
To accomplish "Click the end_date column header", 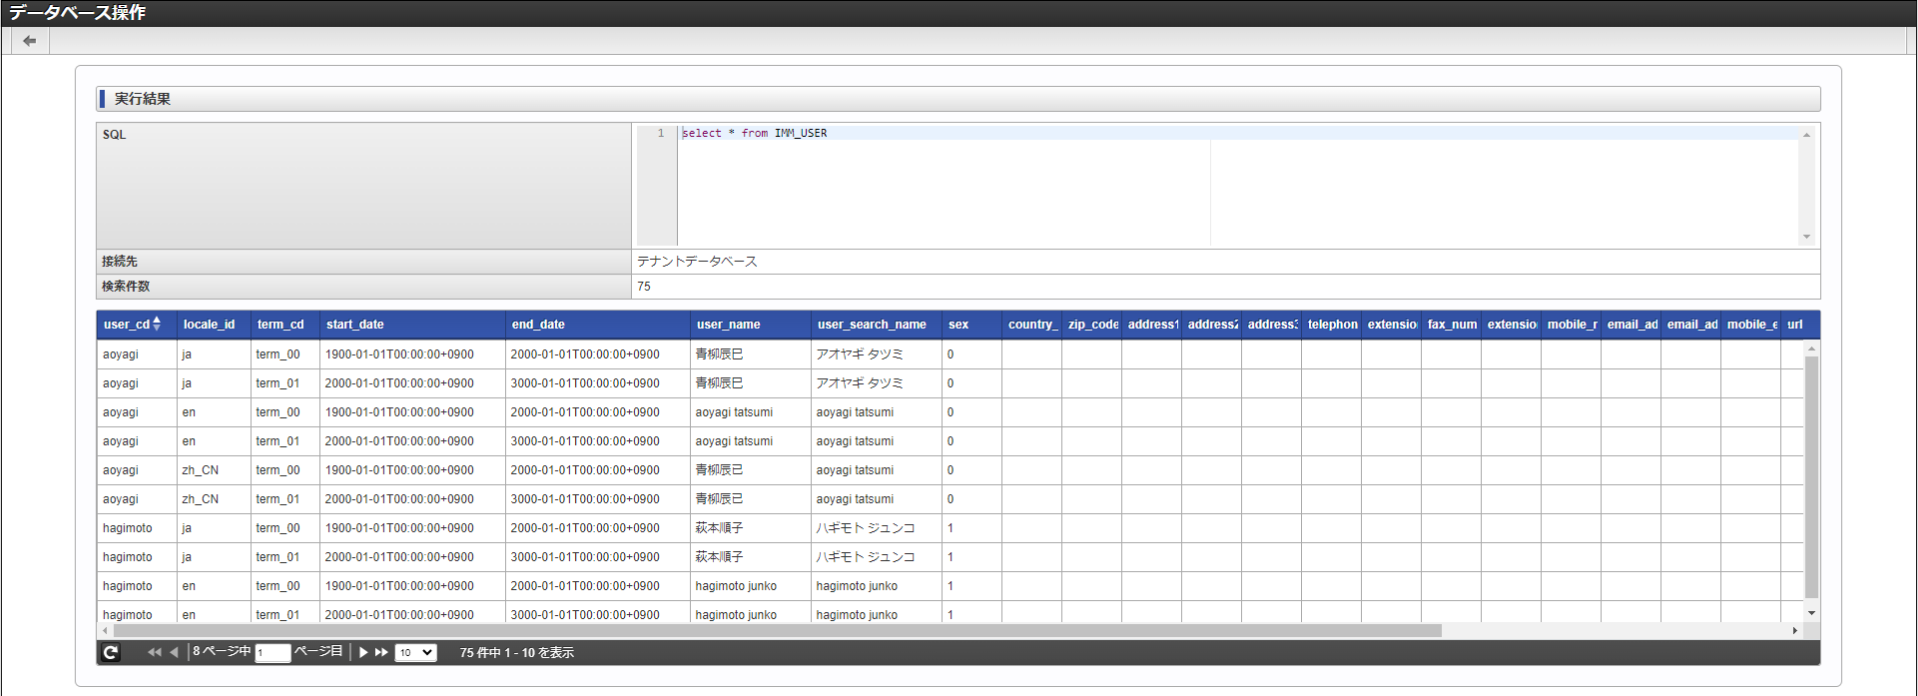I will coord(538,325).
